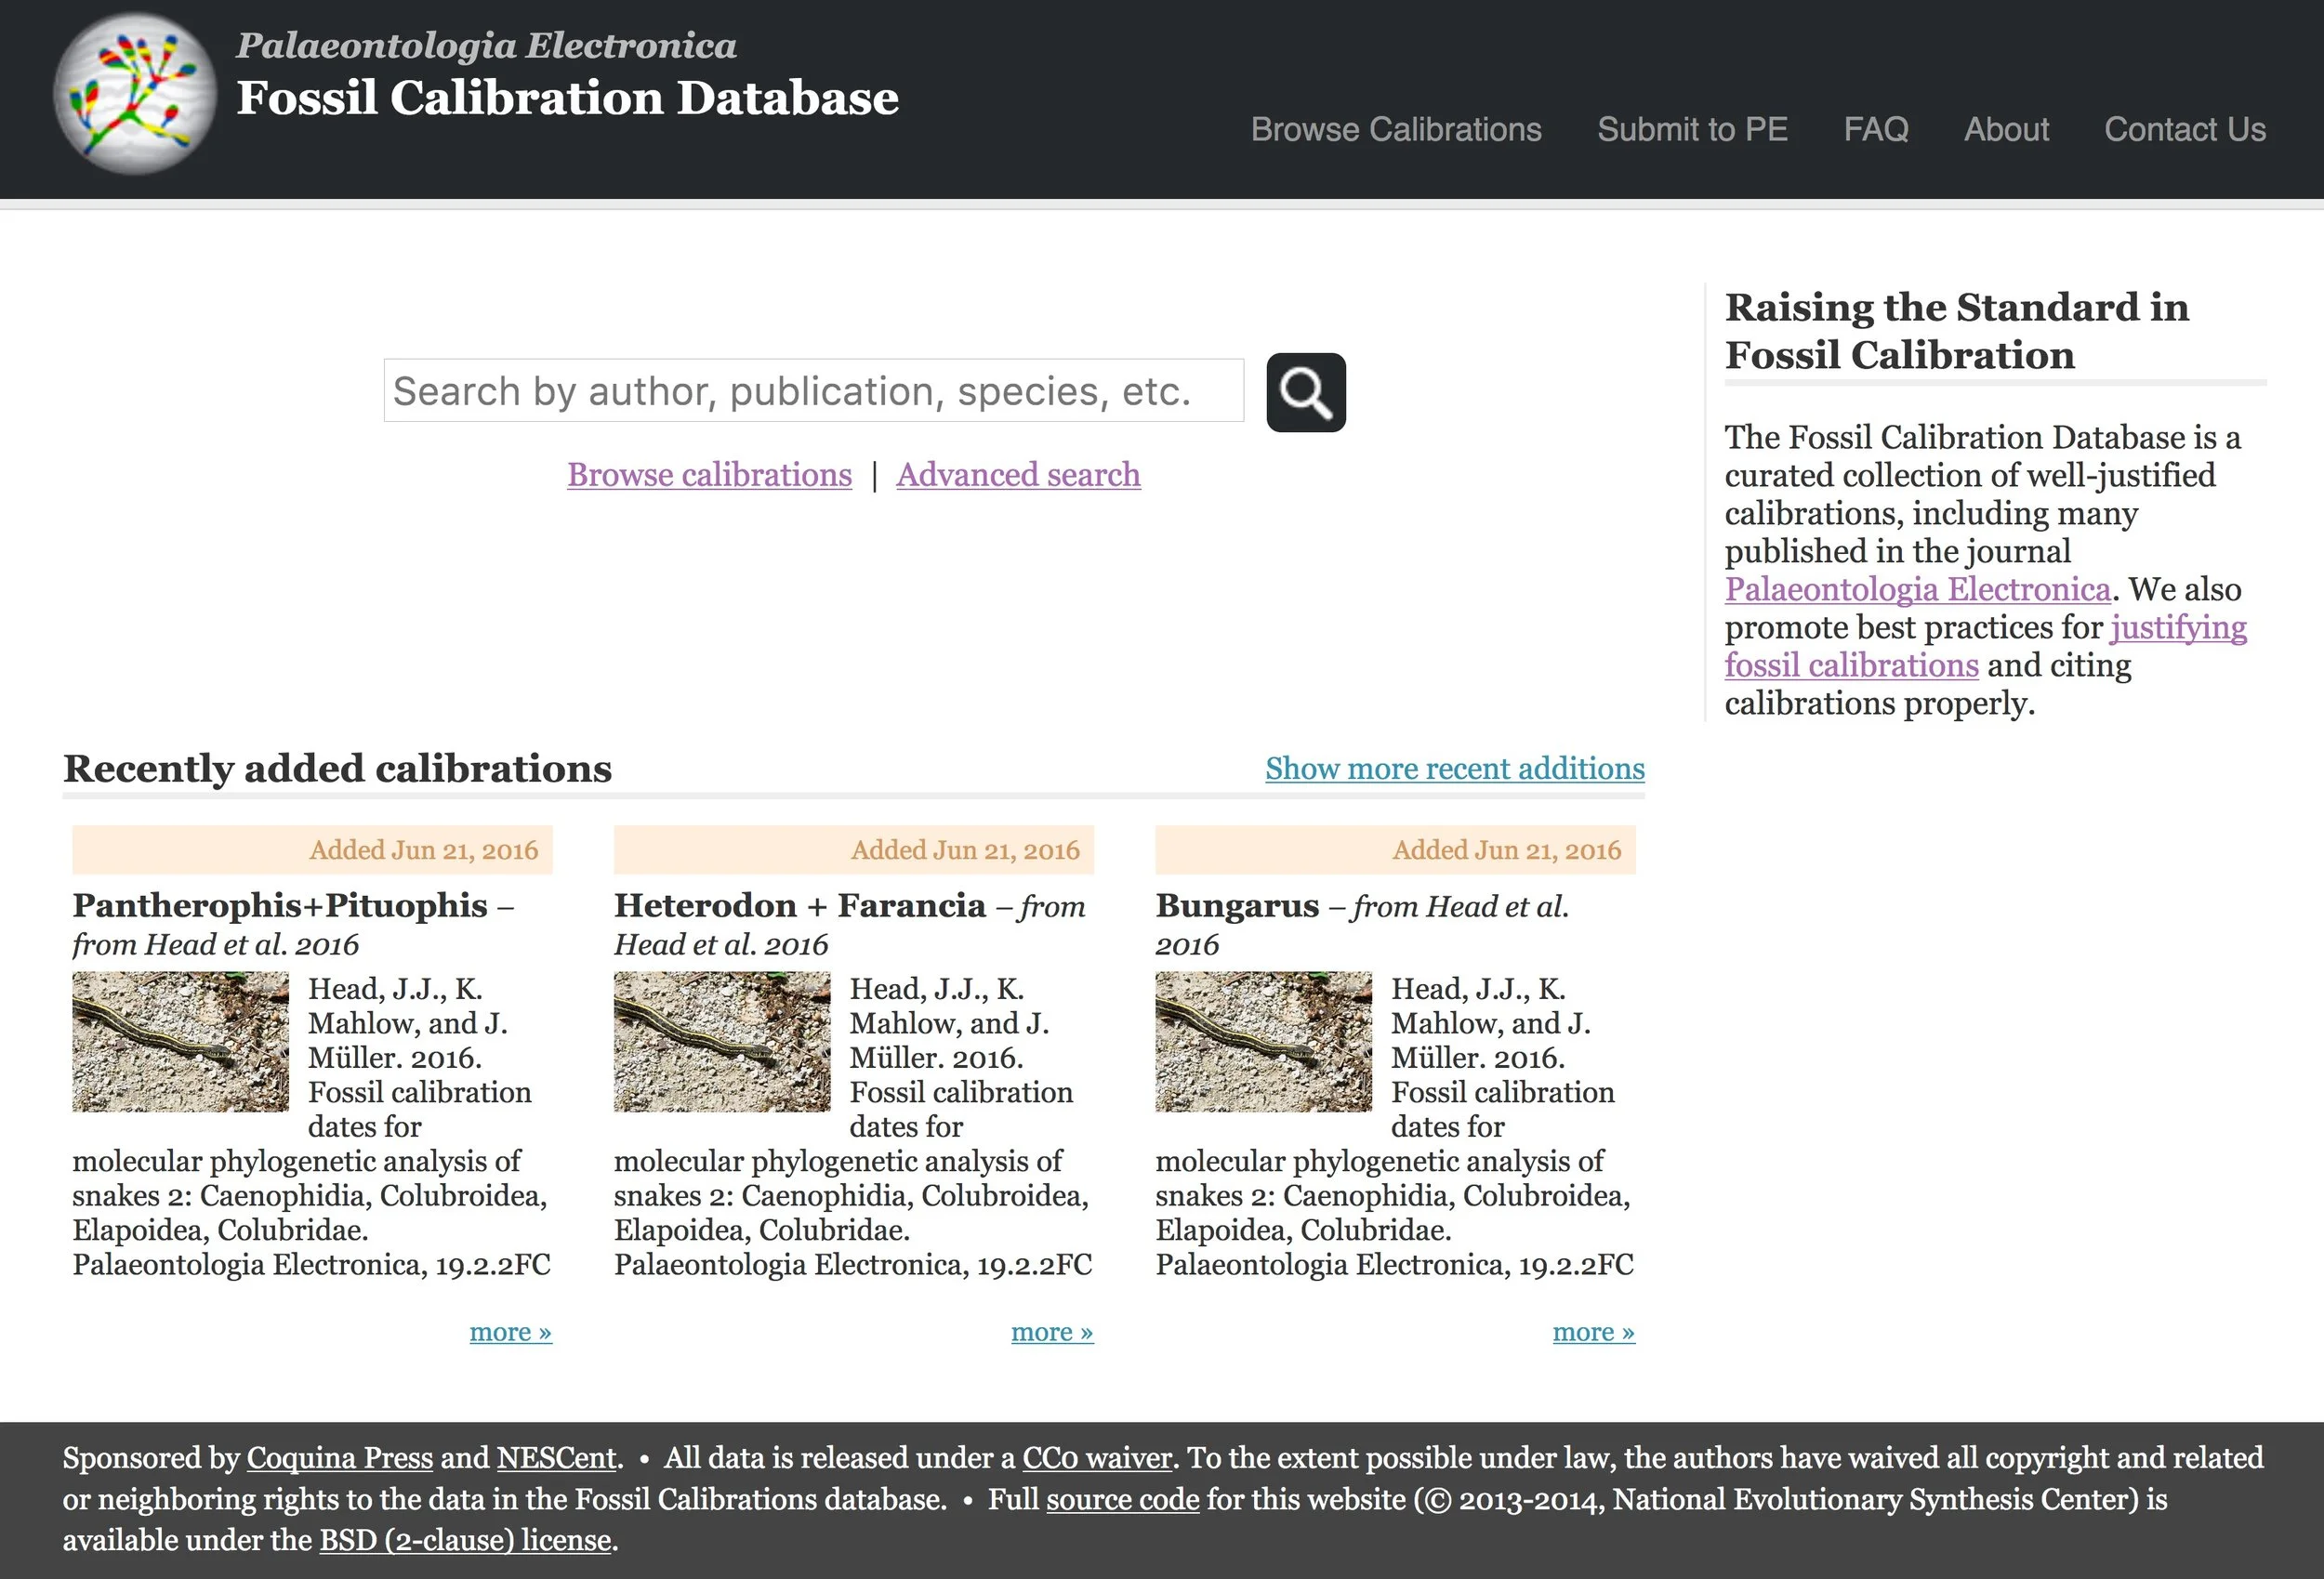Screen dimensions: 2324x1579
Task: Go to Submit to PE page
Action: tap(1692, 129)
